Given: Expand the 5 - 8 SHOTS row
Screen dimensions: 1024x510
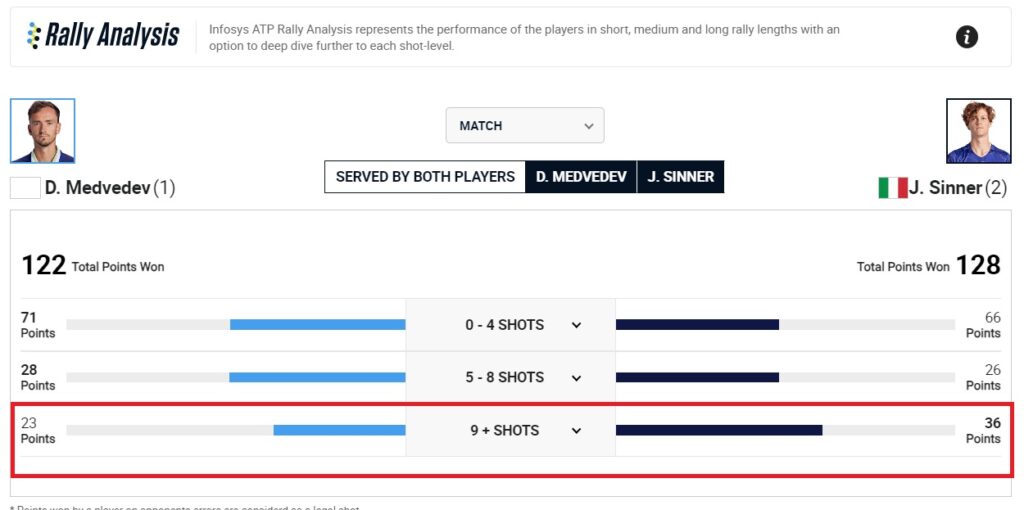Looking at the screenshot, I should coord(576,378).
